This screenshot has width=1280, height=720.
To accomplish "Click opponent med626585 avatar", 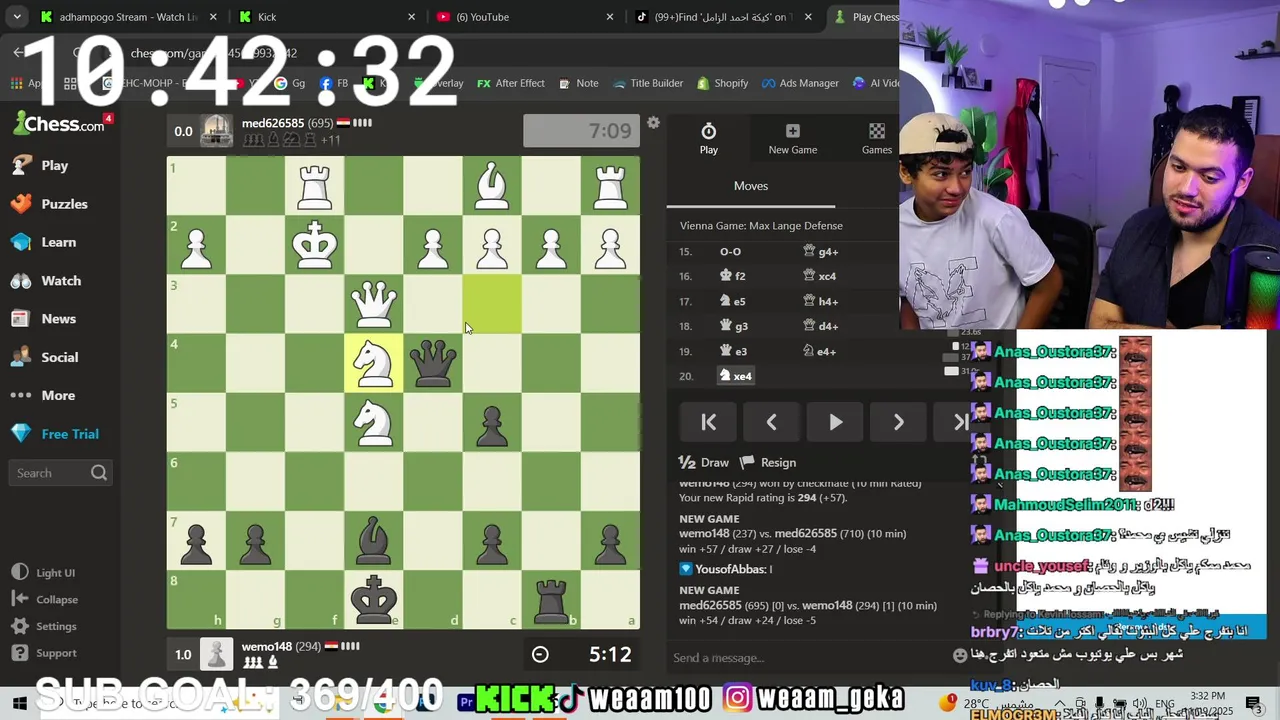I will tap(216, 131).
